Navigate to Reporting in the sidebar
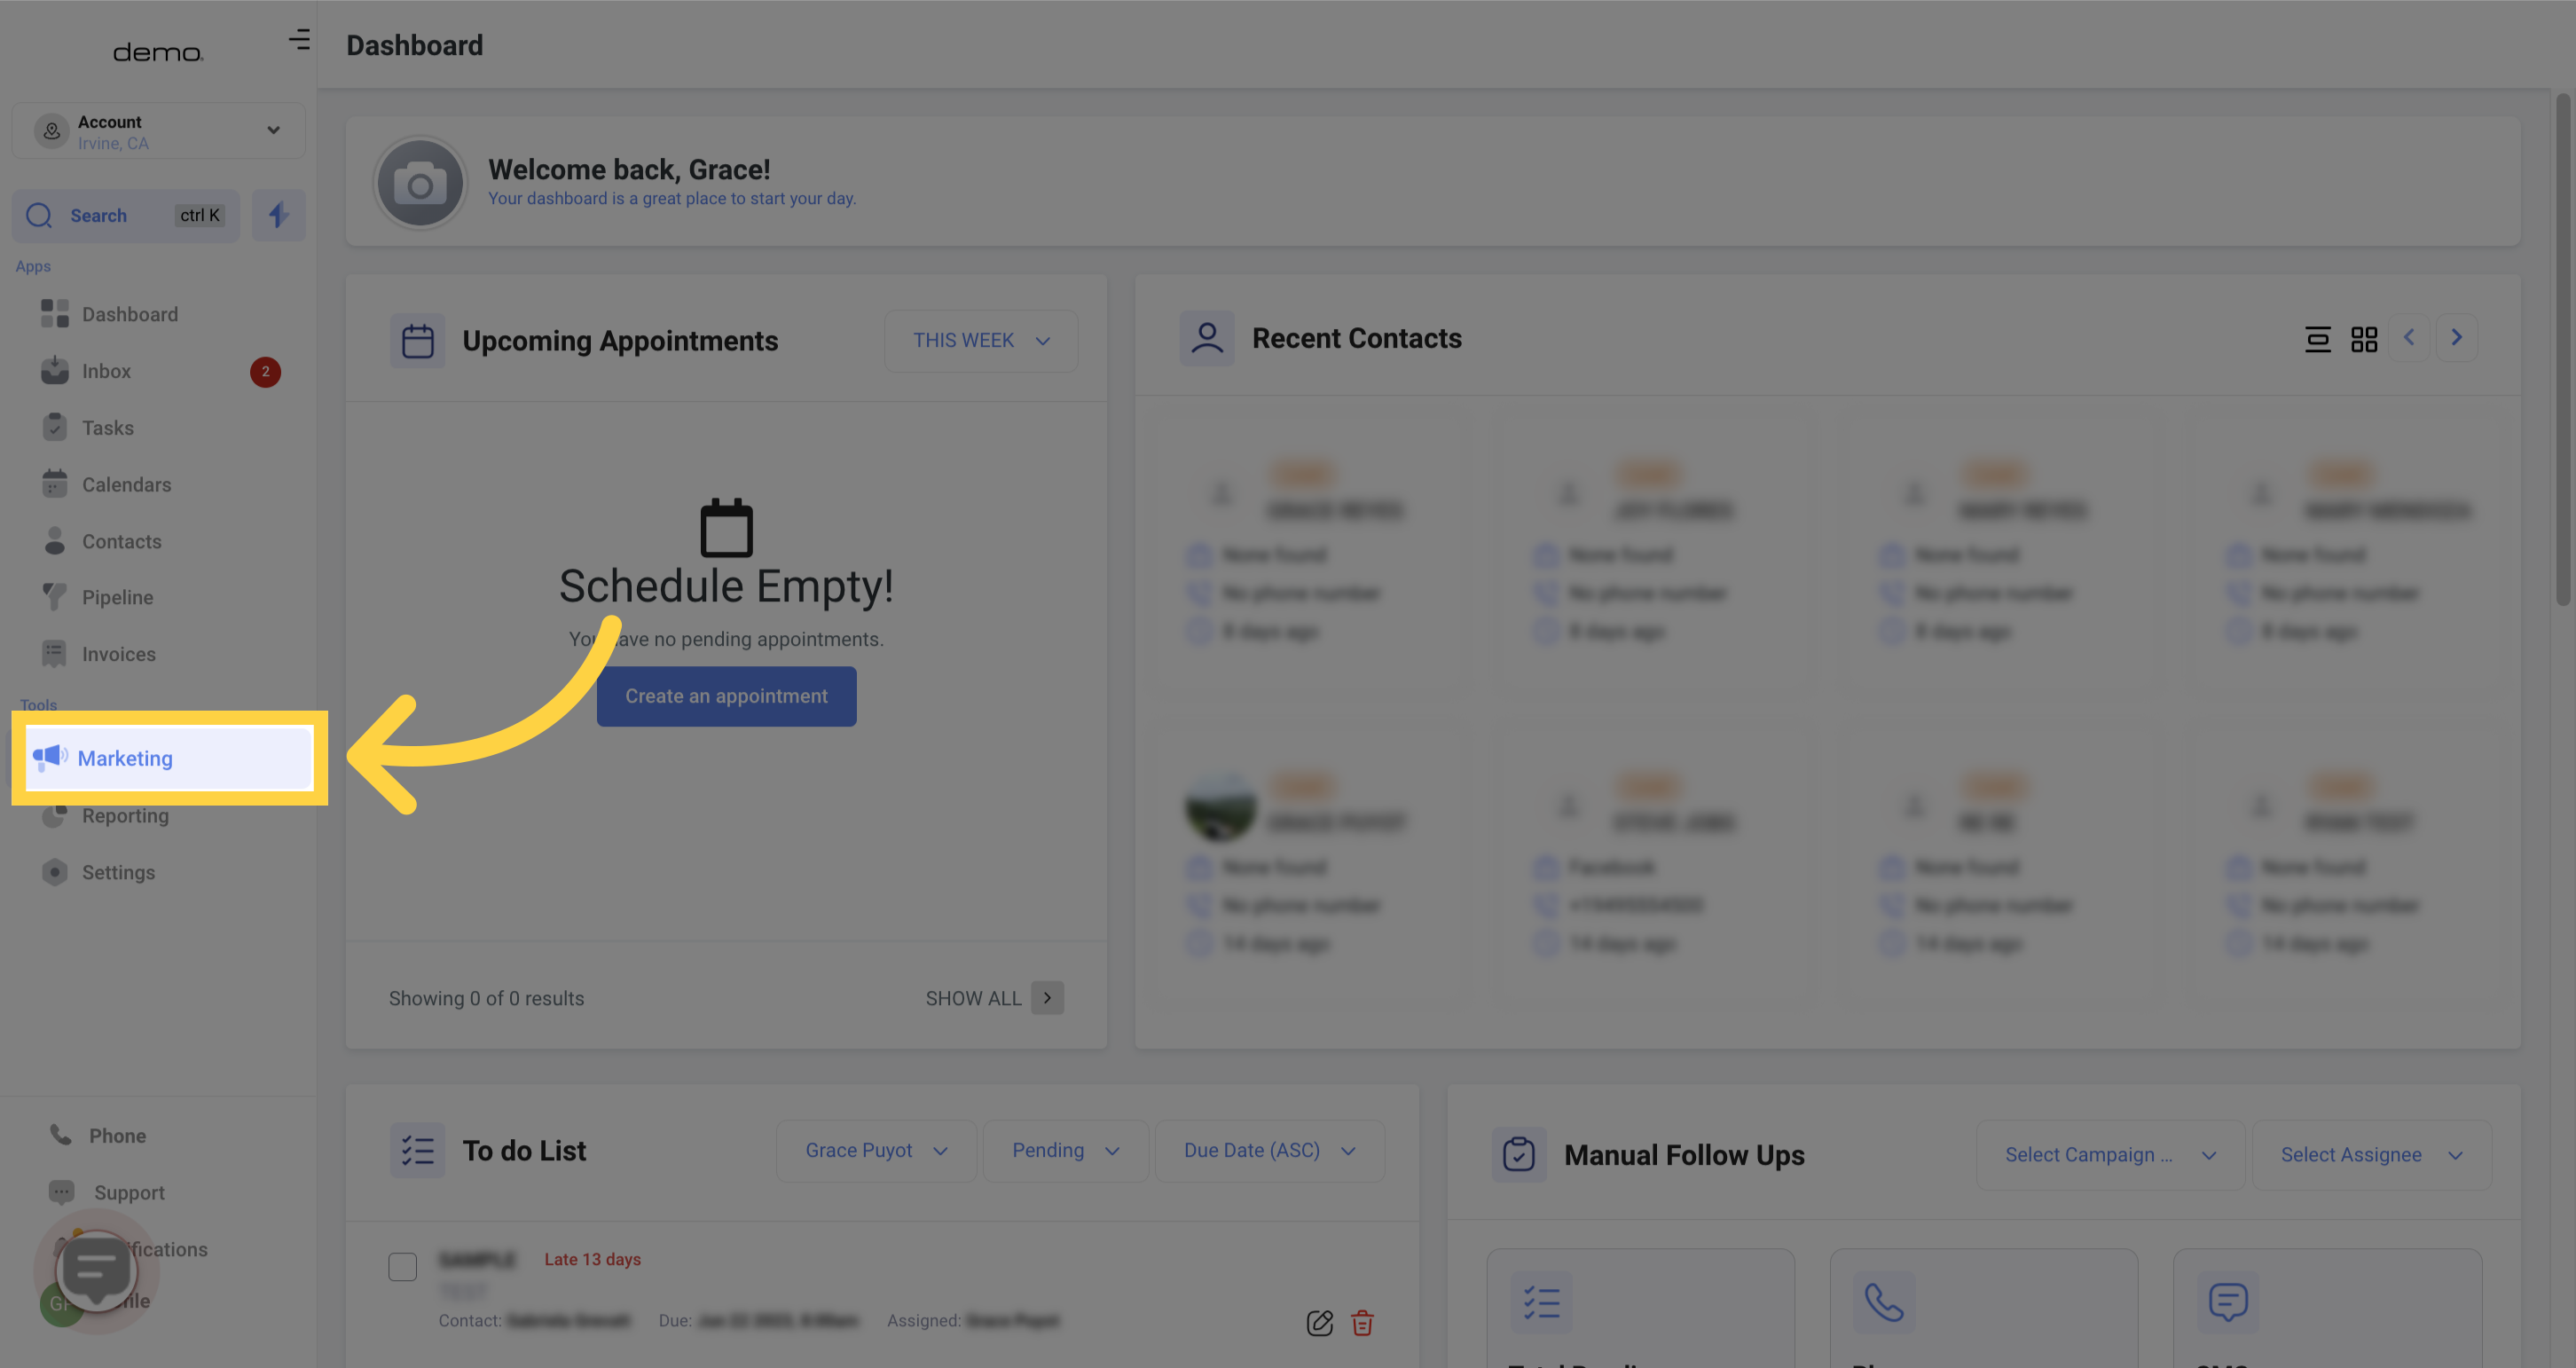 [x=124, y=815]
